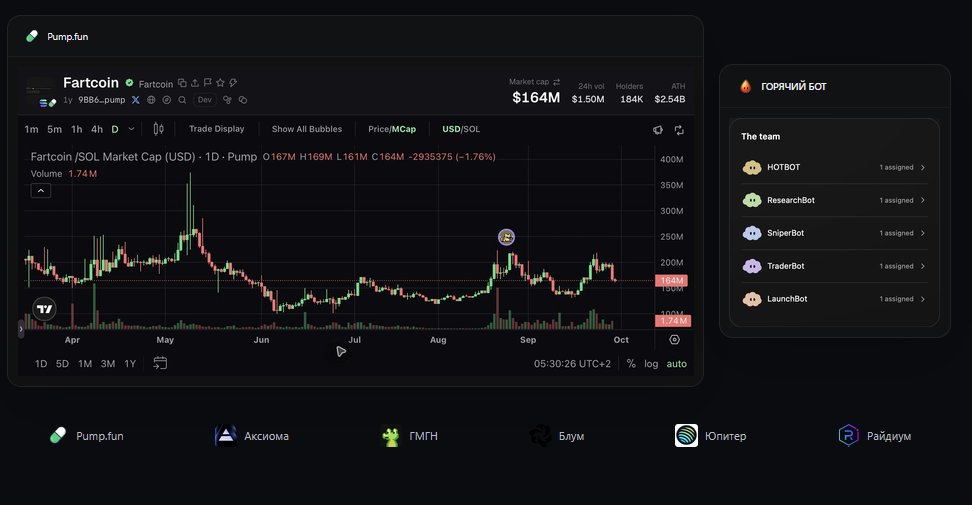Click the HOTBOT cloud avatar icon
The height and width of the screenshot is (505, 972).
click(752, 167)
